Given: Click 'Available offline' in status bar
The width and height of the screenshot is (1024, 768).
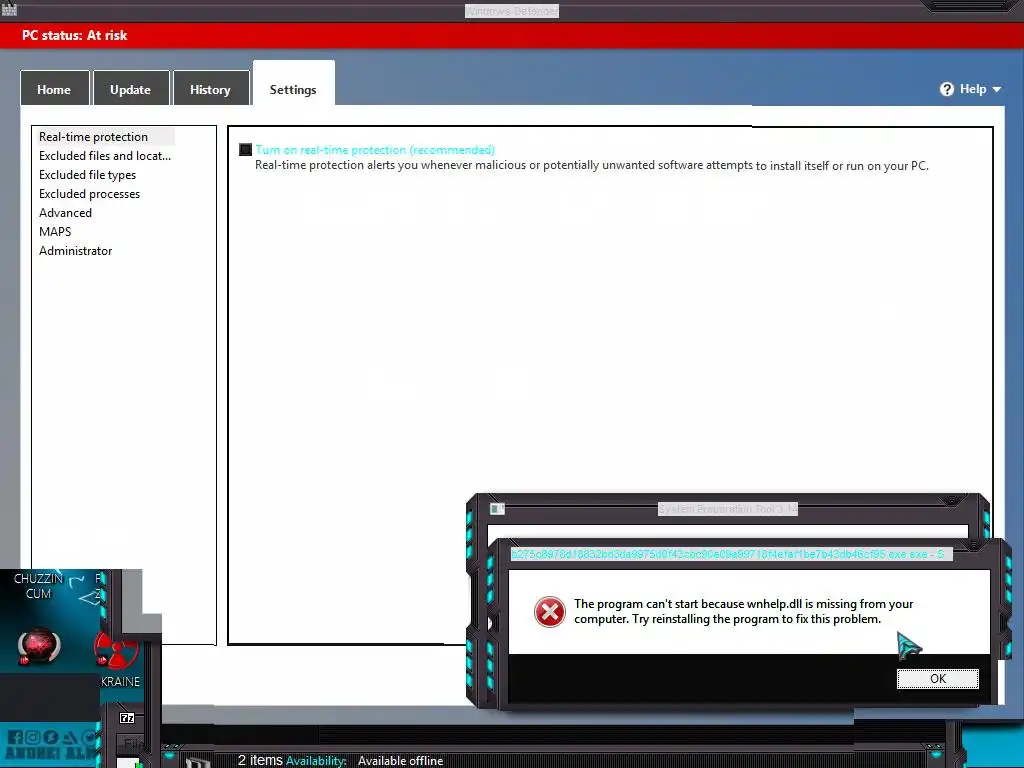Looking at the screenshot, I should [x=400, y=761].
